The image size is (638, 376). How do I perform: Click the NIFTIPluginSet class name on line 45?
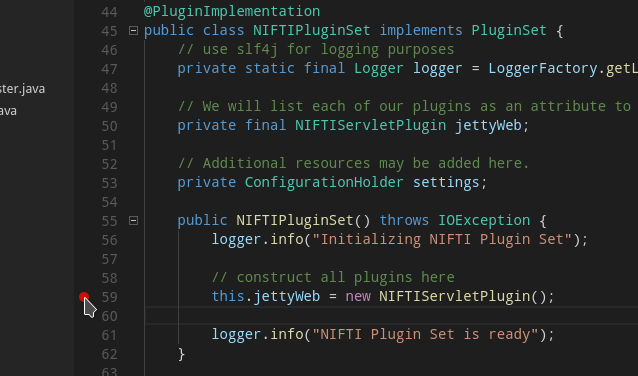[312, 30]
